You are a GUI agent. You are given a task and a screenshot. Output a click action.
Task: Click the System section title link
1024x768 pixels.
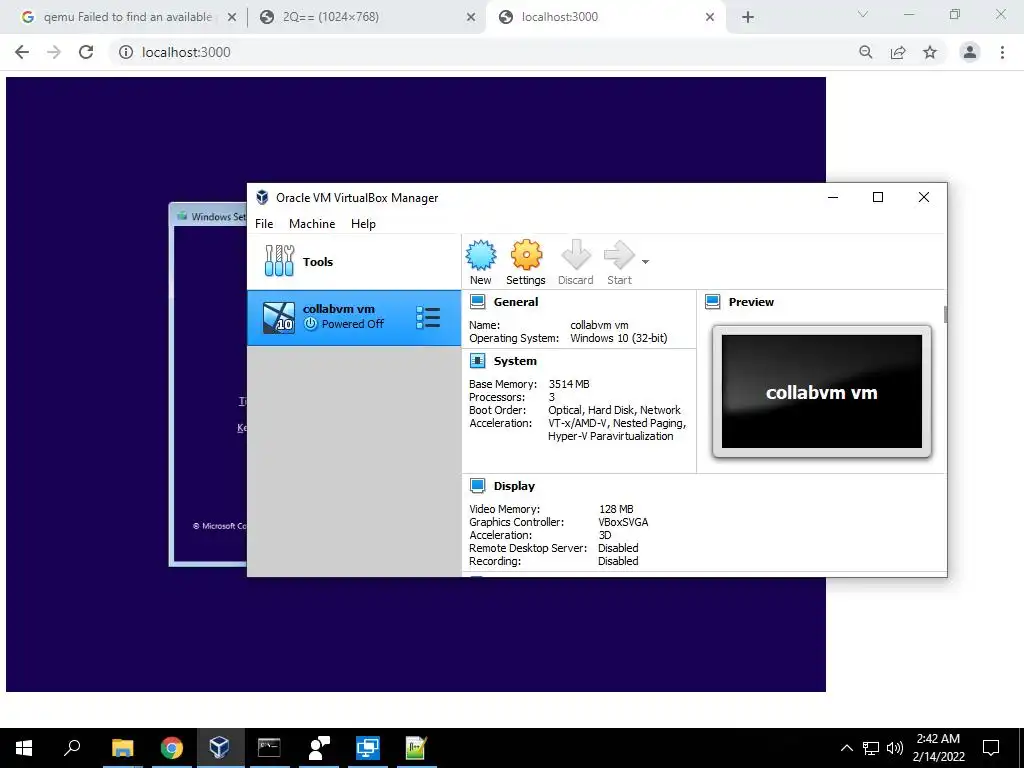coord(515,360)
